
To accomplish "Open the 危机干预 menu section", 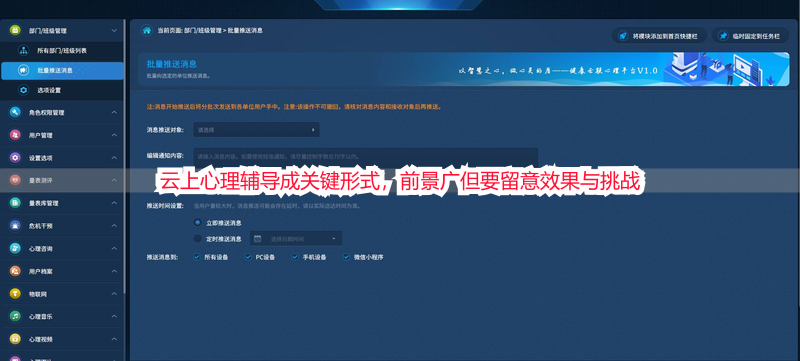I will (x=62, y=225).
